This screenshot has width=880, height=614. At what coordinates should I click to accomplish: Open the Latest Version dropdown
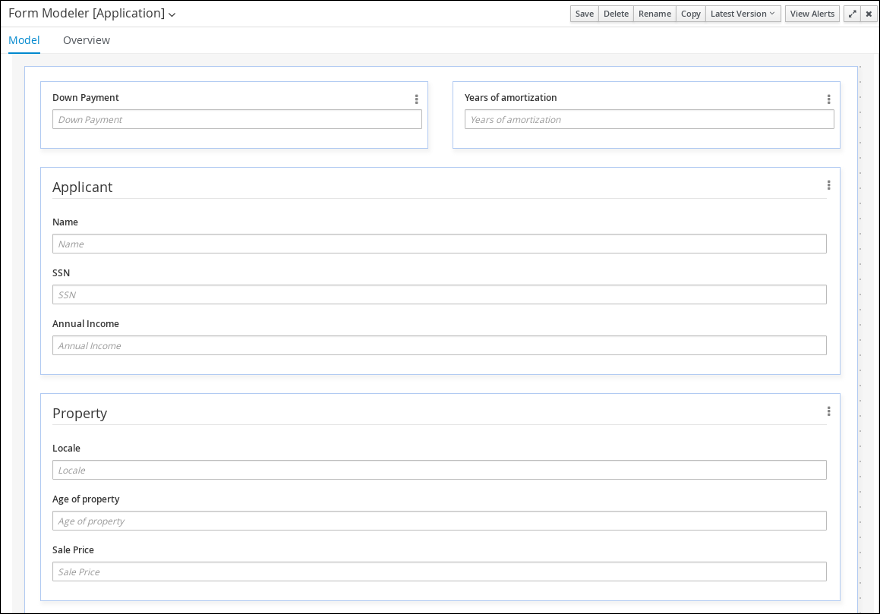tap(742, 14)
